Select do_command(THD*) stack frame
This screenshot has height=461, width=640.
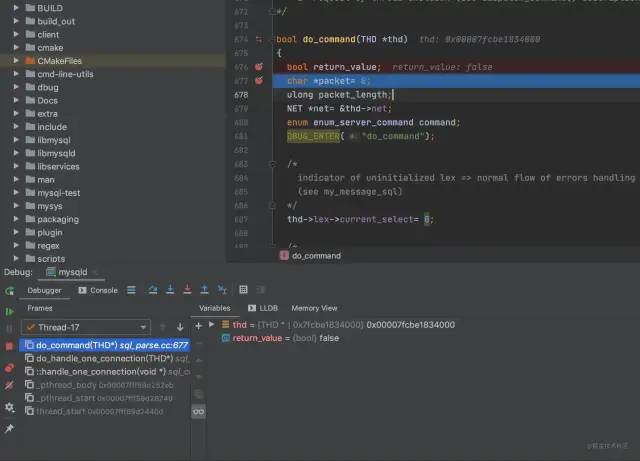pos(105,345)
